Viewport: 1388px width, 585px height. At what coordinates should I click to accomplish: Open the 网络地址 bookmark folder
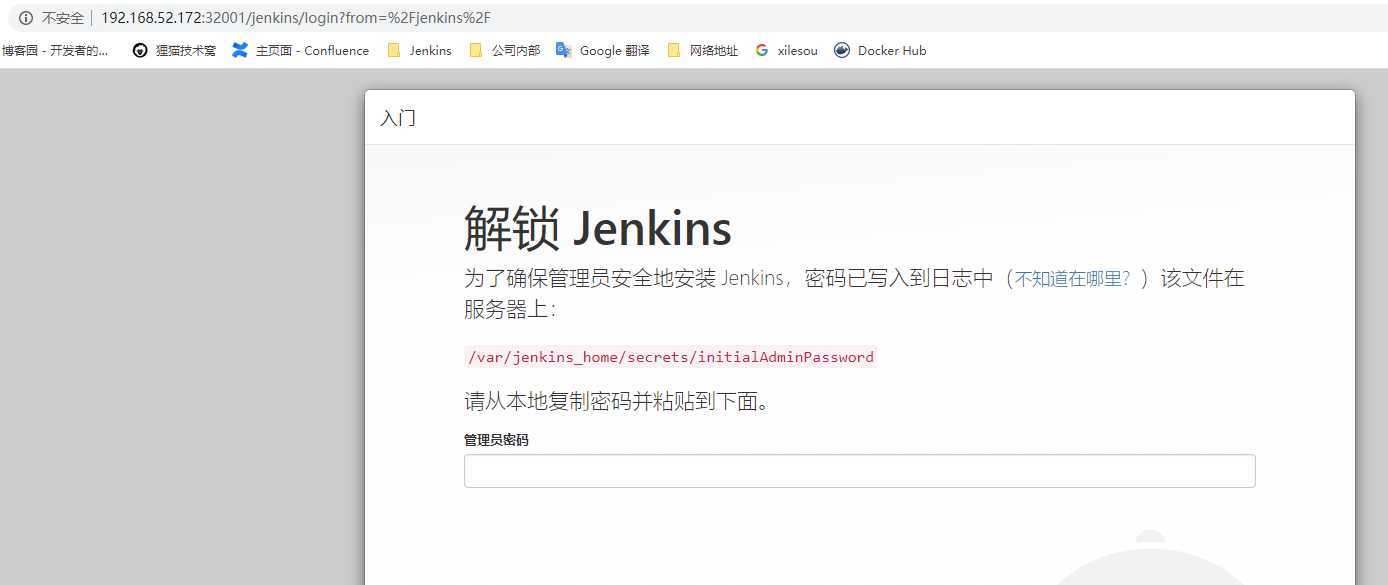702,50
